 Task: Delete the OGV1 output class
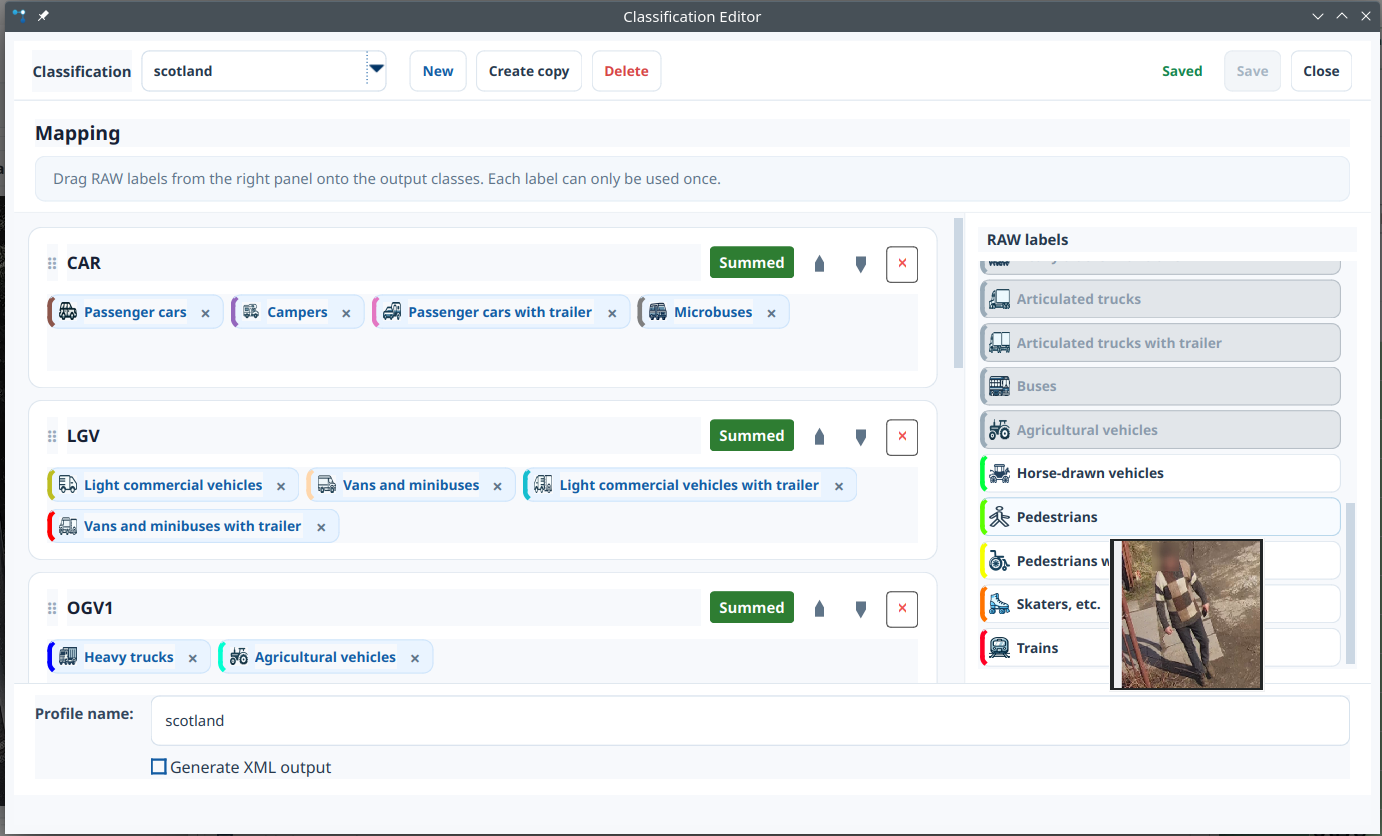[902, 609]
